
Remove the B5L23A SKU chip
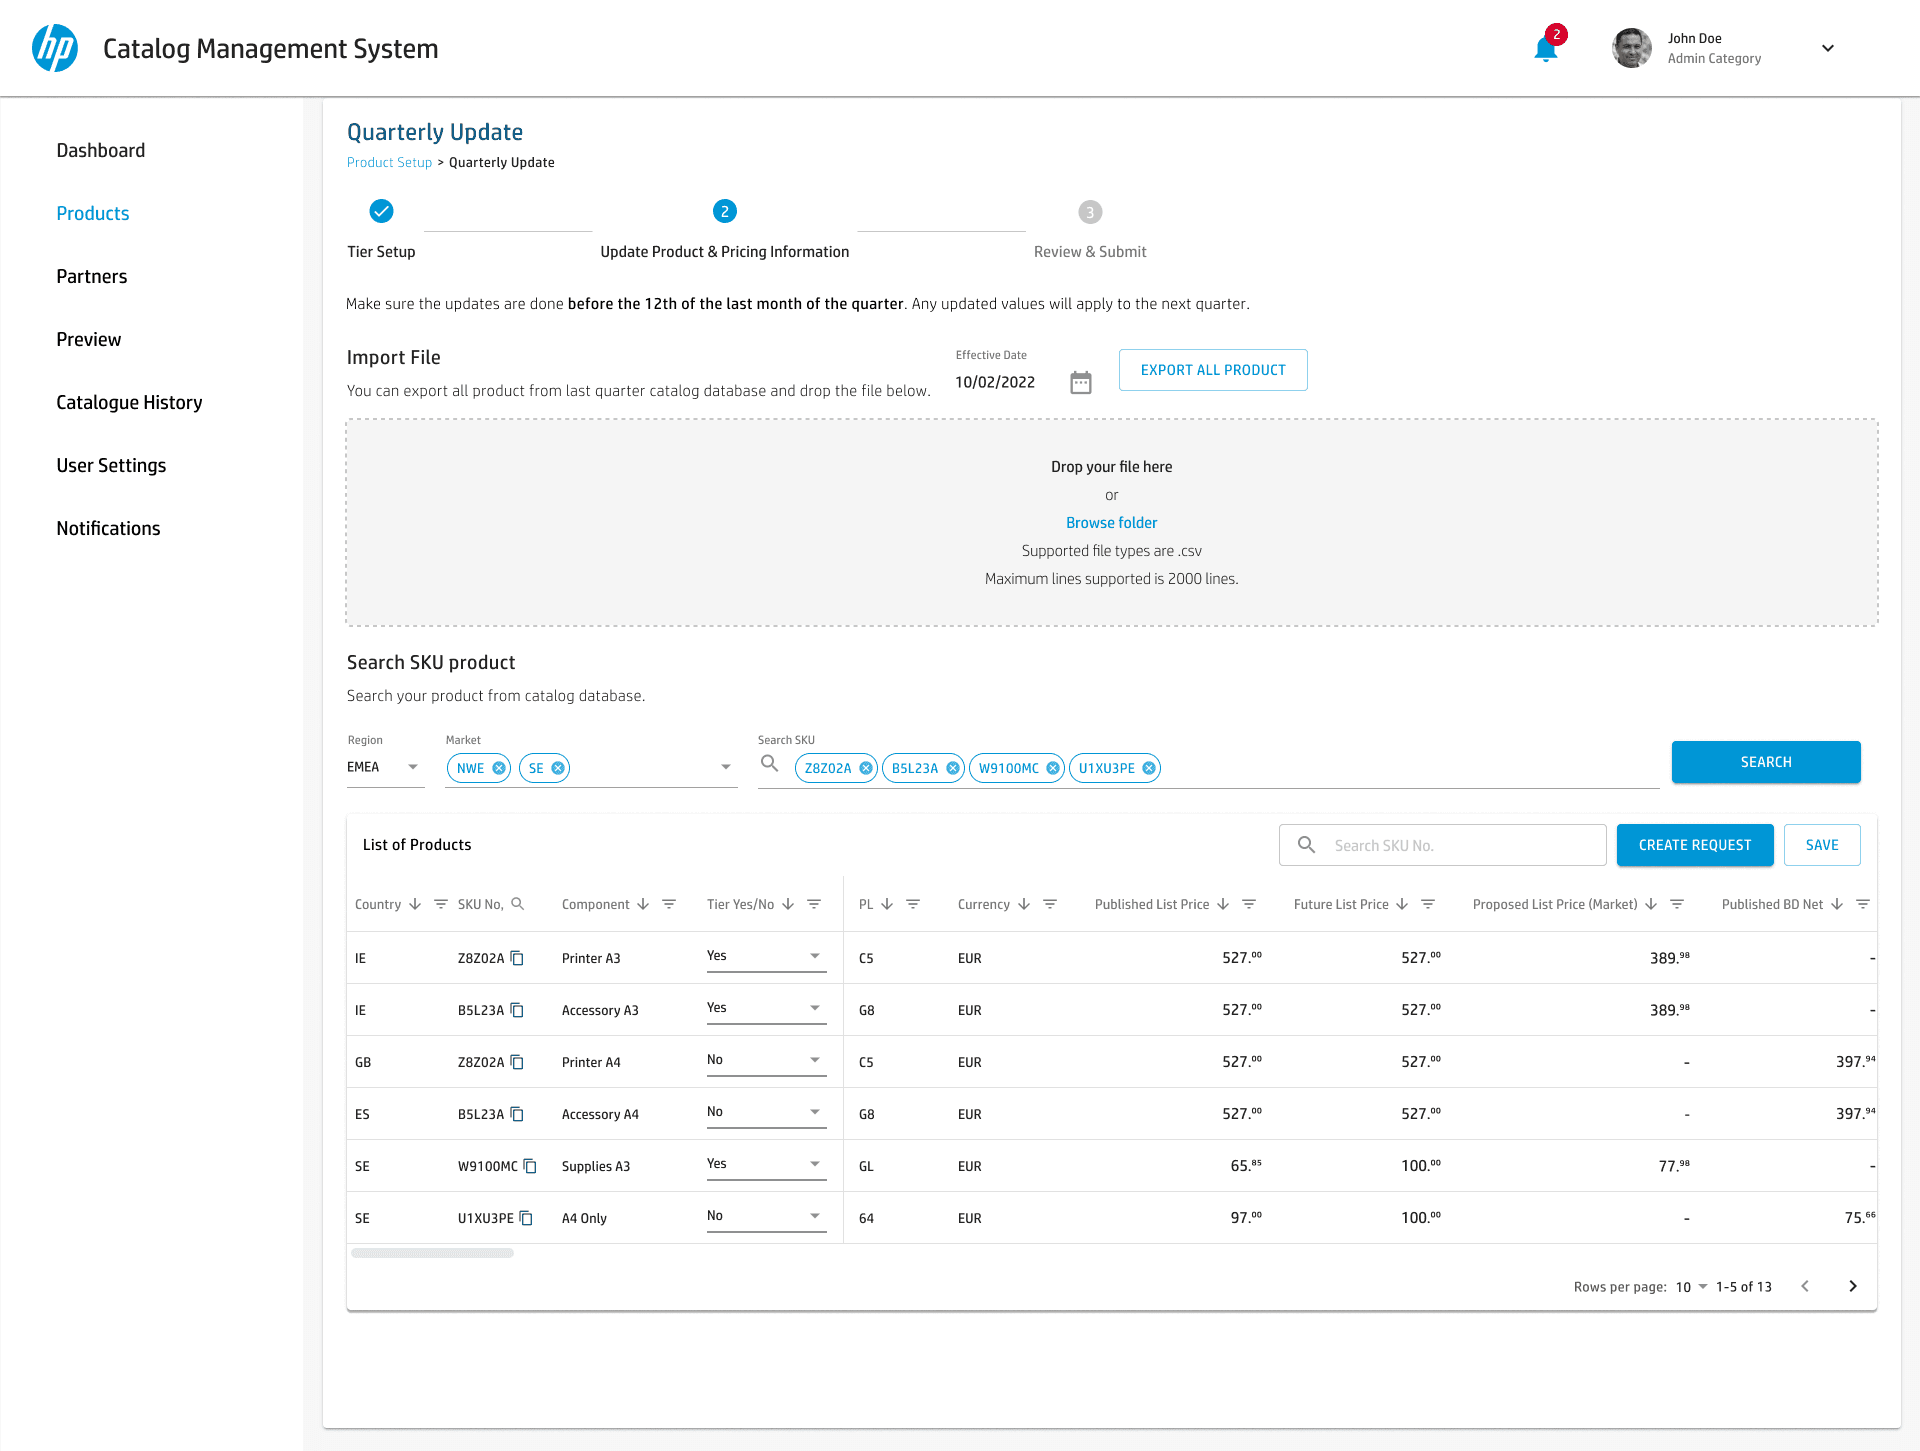click(953, 768)
